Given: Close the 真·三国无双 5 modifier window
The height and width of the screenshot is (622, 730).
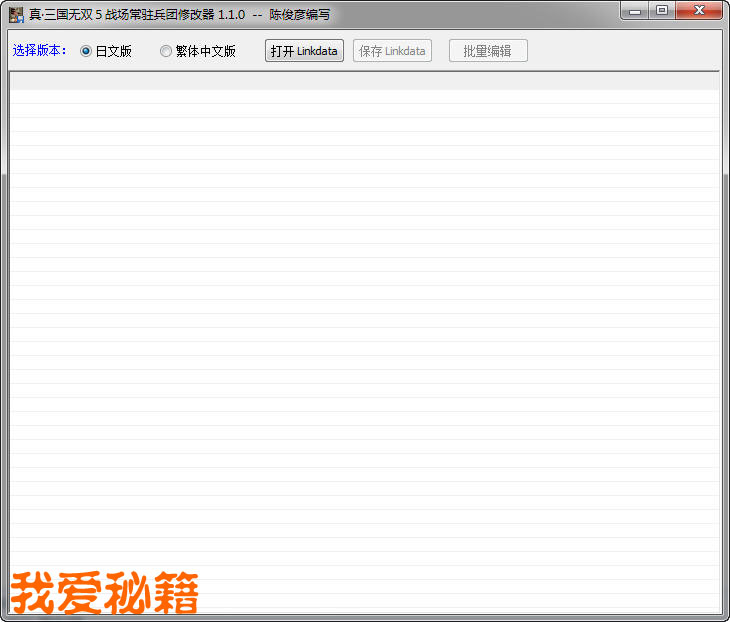Looking at the screenshot, I should [x=698, y=11].
